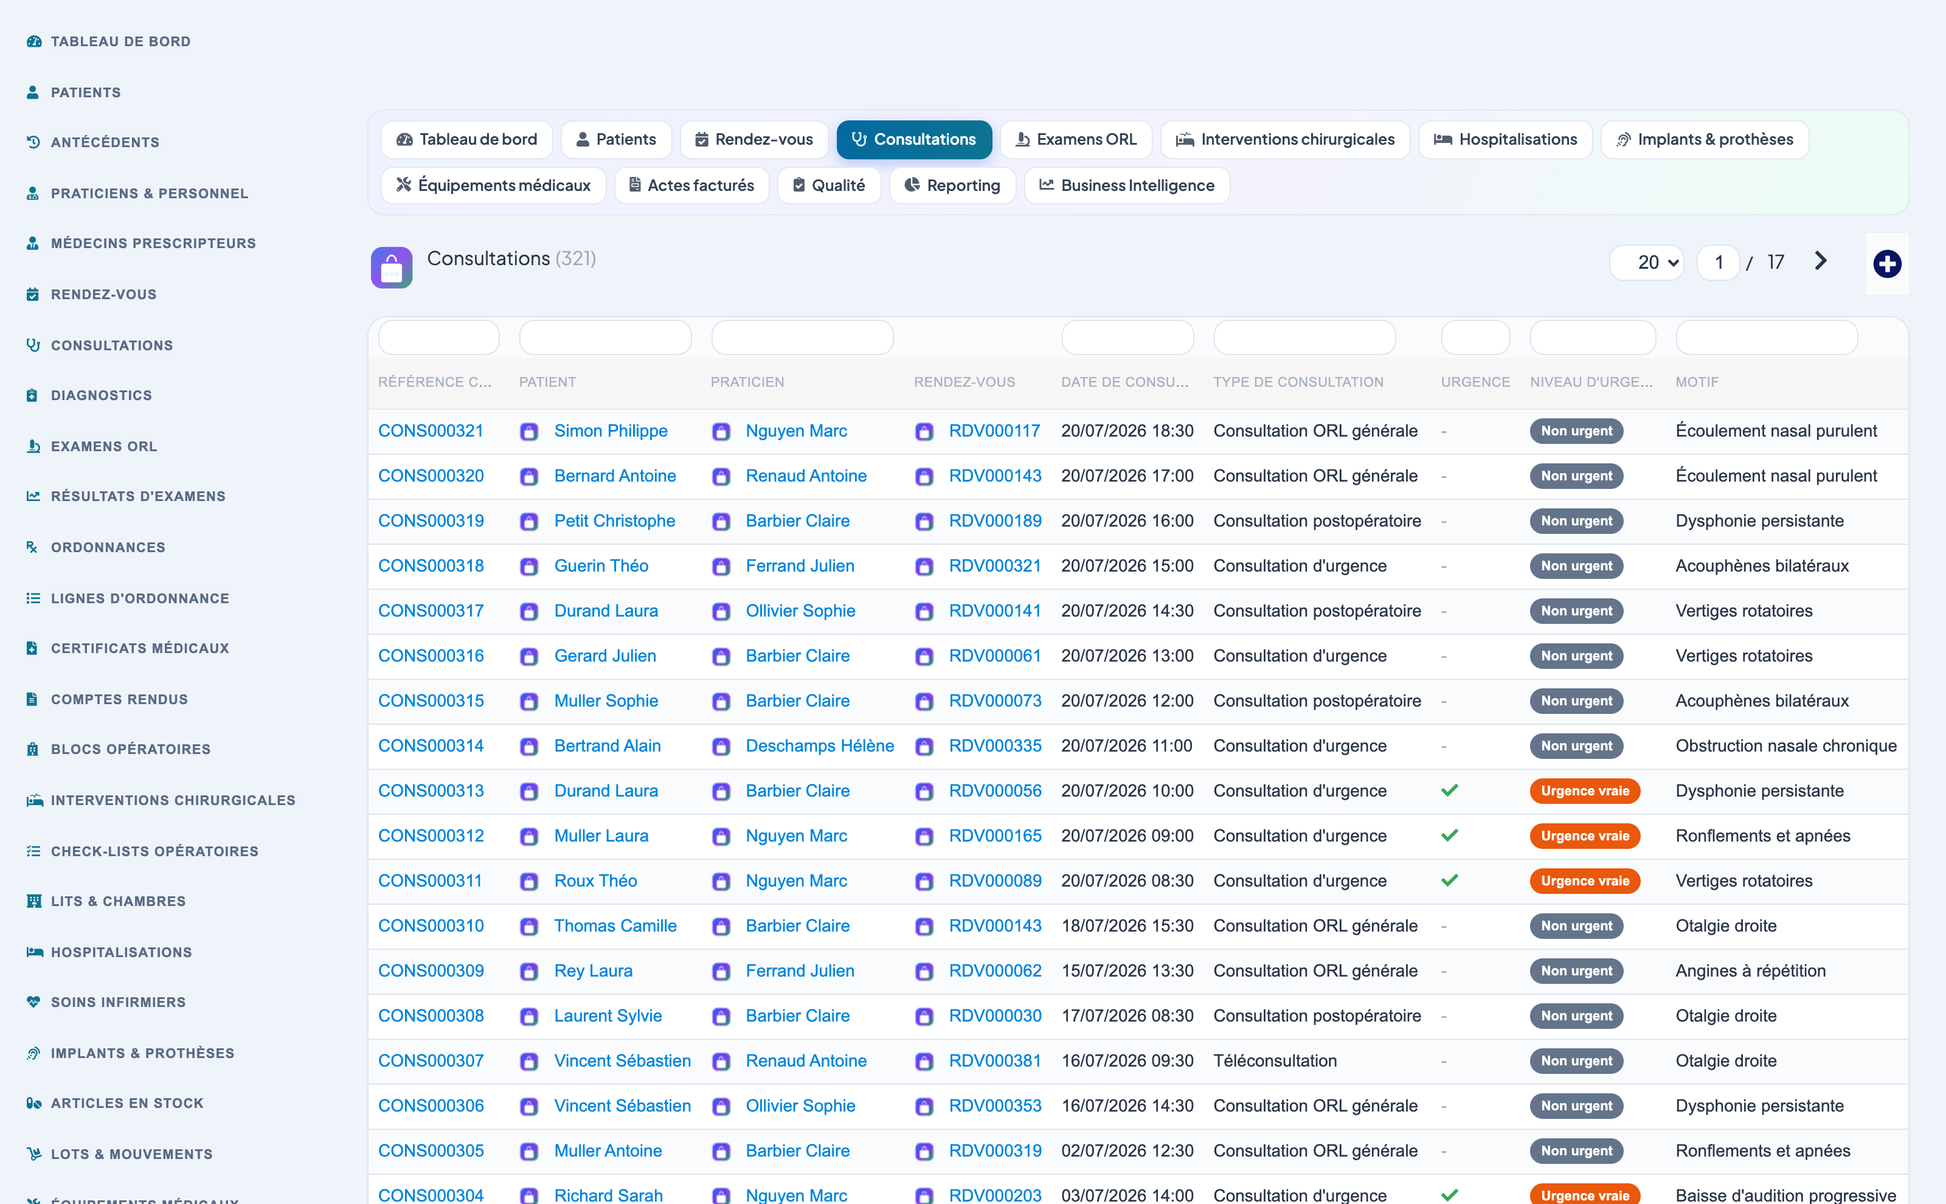The height and width of the screenshot is (1204, 1946).
Task: Click the Urgence column filter box
Action: click(x=1475, y=338)
